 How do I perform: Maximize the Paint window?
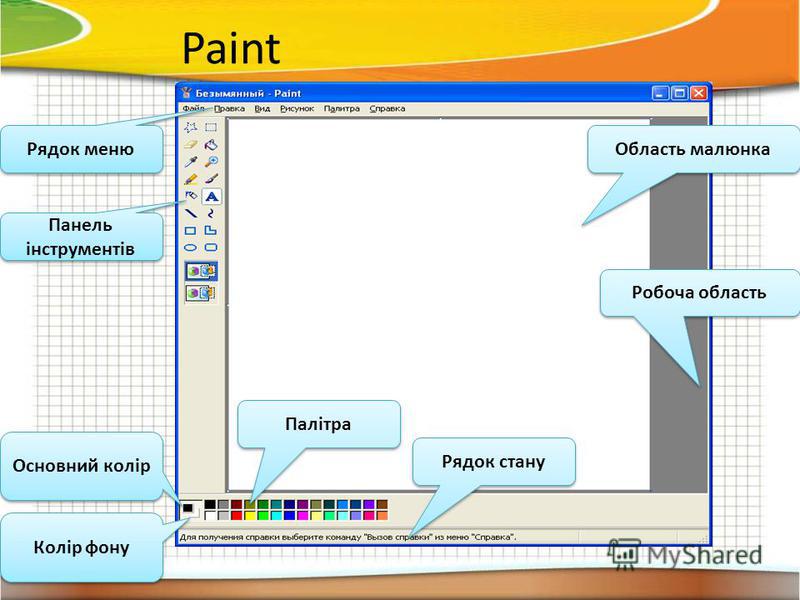[x=679, y=93]
